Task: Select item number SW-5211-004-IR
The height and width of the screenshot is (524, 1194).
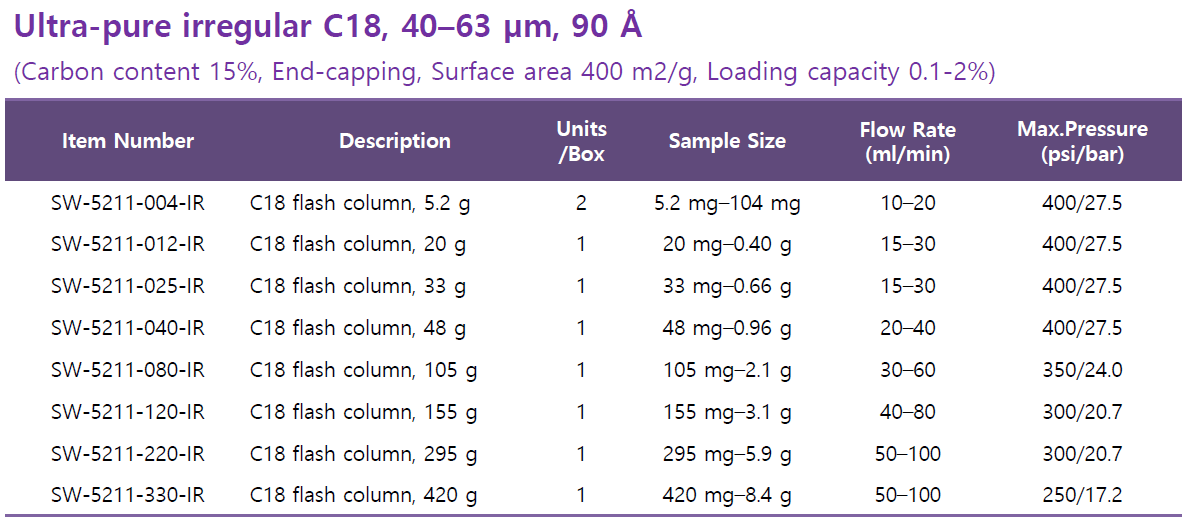Action: pos(128,204)
